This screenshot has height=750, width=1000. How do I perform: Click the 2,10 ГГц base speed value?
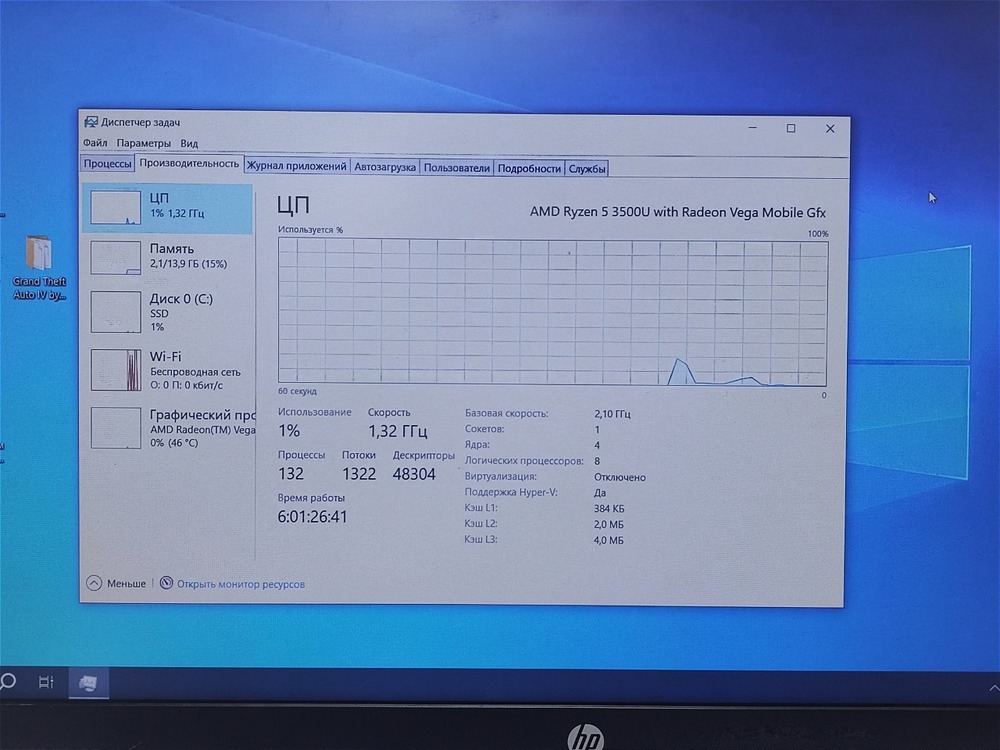coord(612,414)
